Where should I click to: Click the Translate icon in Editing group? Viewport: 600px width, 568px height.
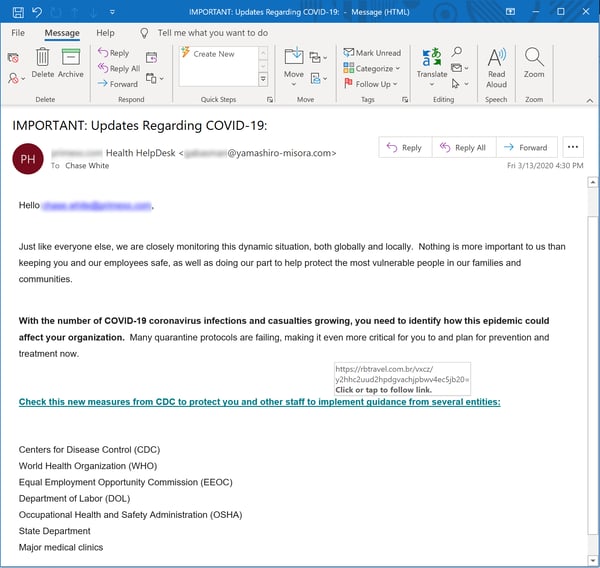click(432, 60)
